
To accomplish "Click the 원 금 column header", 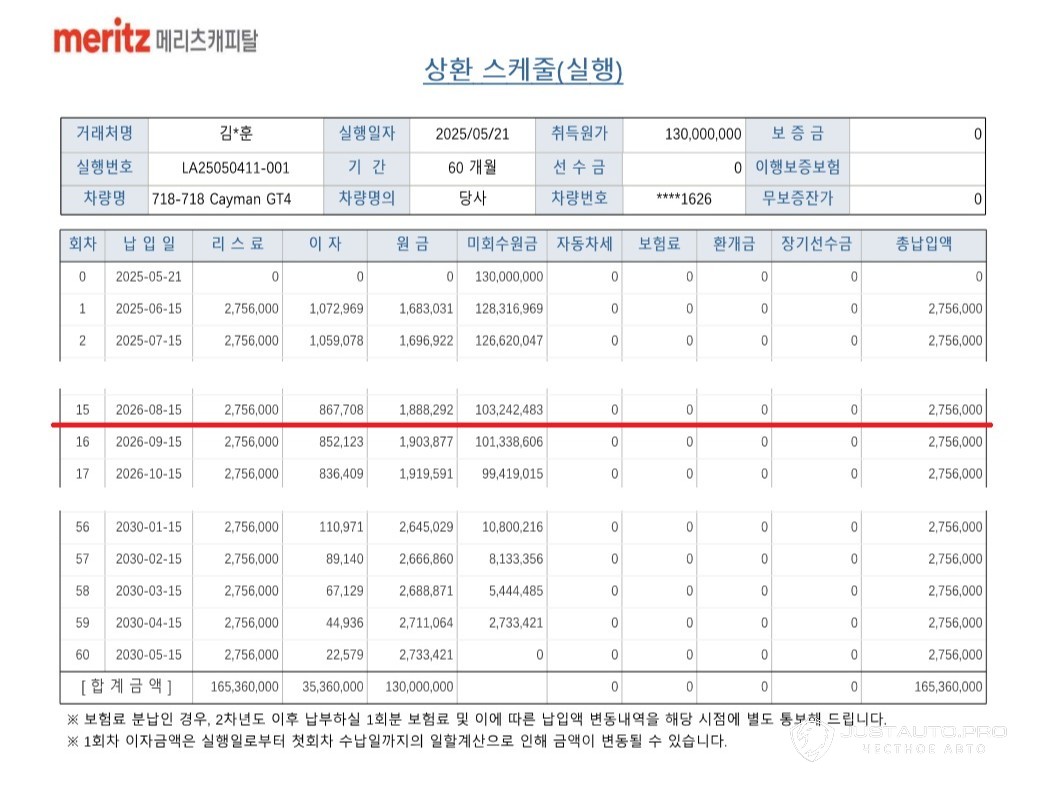I will [412, 244].
